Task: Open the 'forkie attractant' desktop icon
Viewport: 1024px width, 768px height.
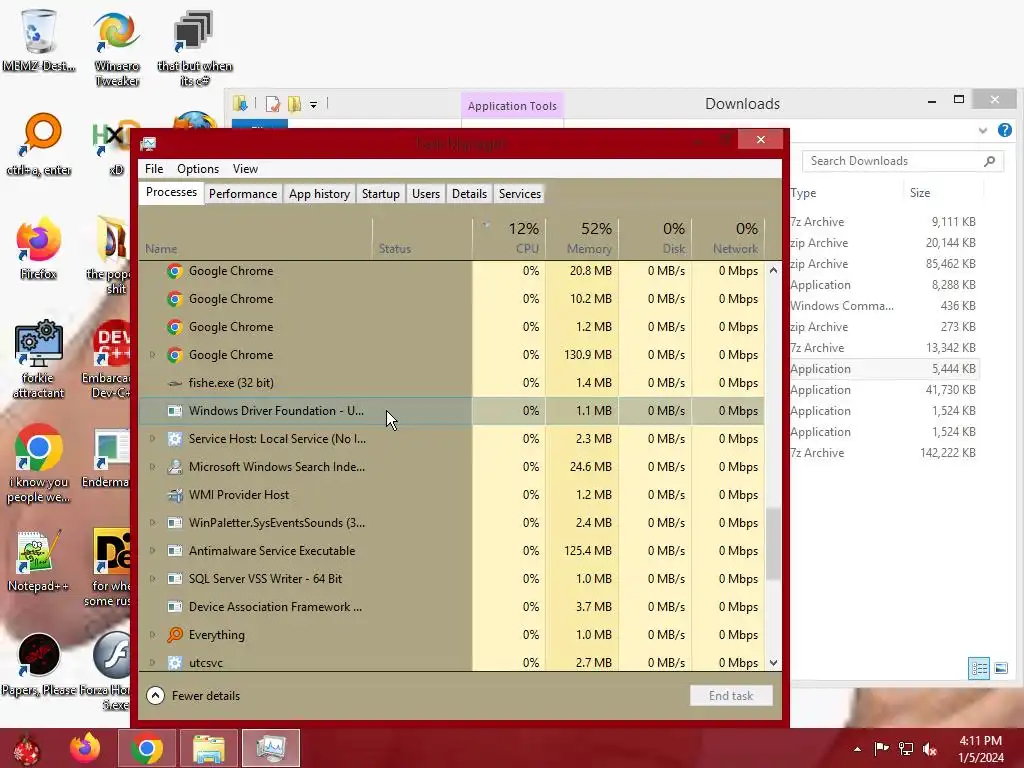Action: point(39,359)
